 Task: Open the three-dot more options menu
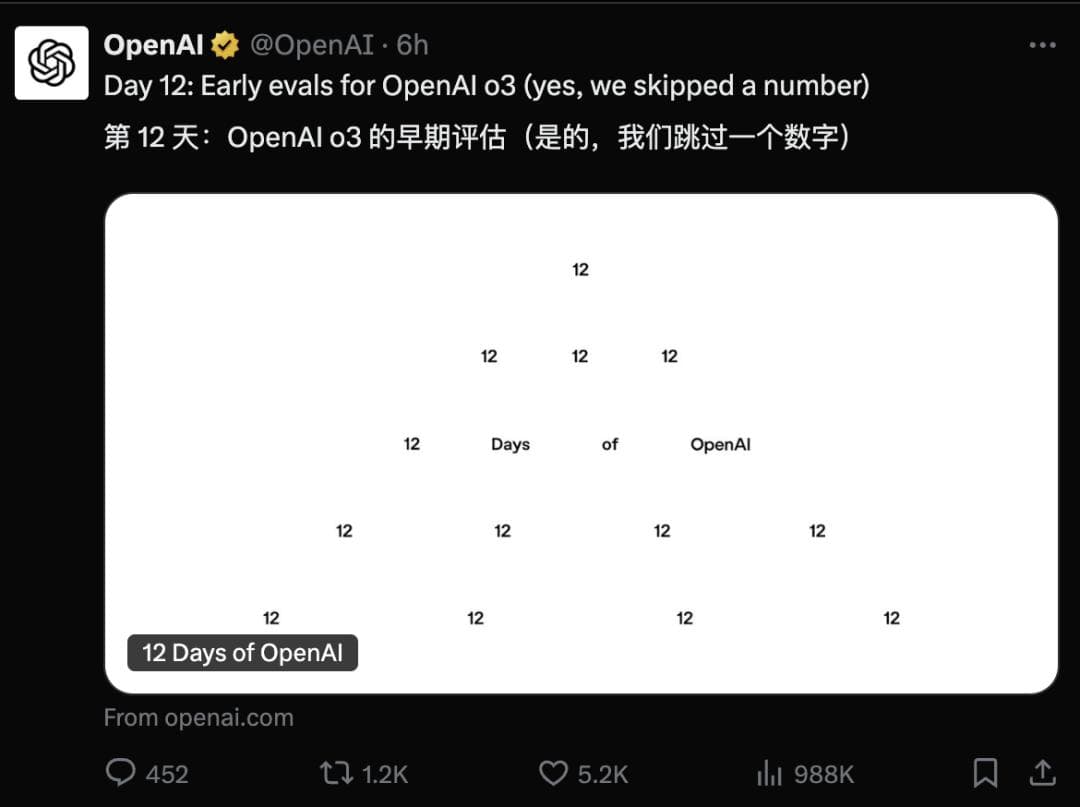tap(1042, 45)
